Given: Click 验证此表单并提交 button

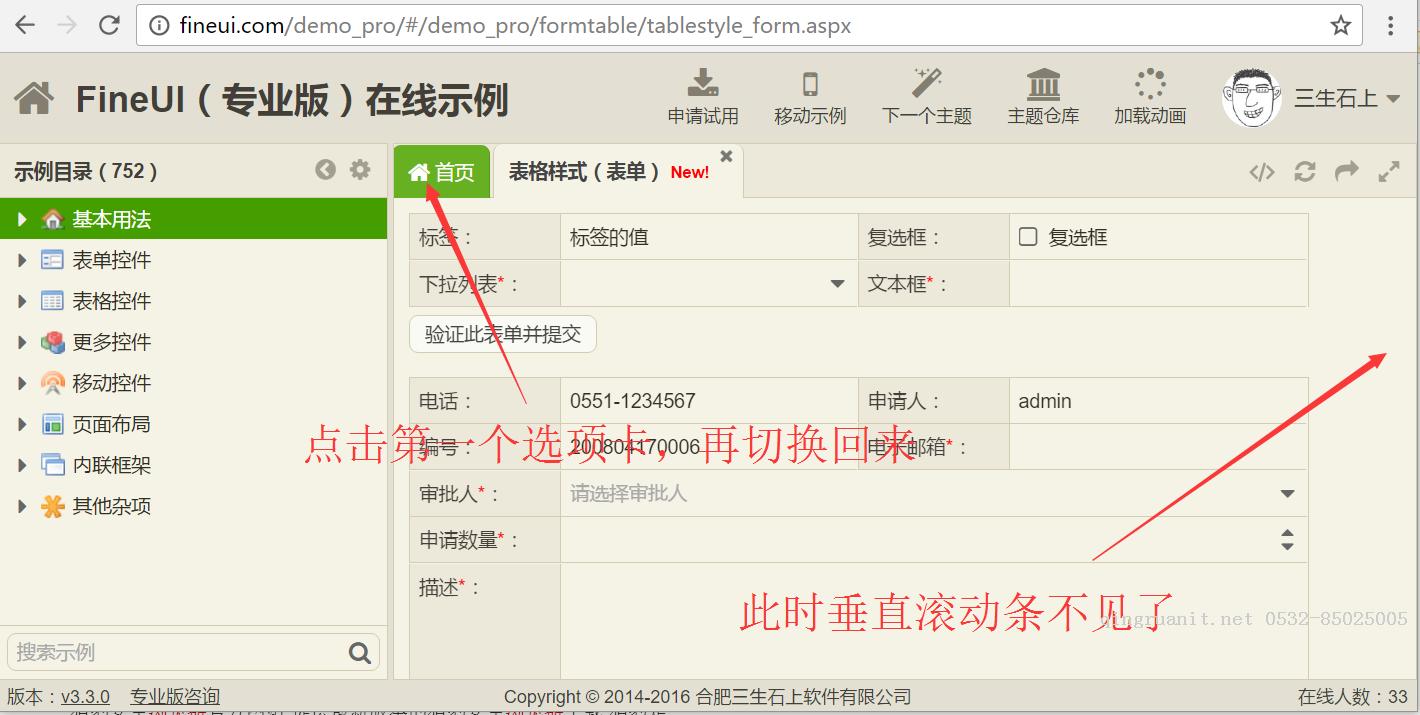Looking at the screenshot, I should coord(503,334).
